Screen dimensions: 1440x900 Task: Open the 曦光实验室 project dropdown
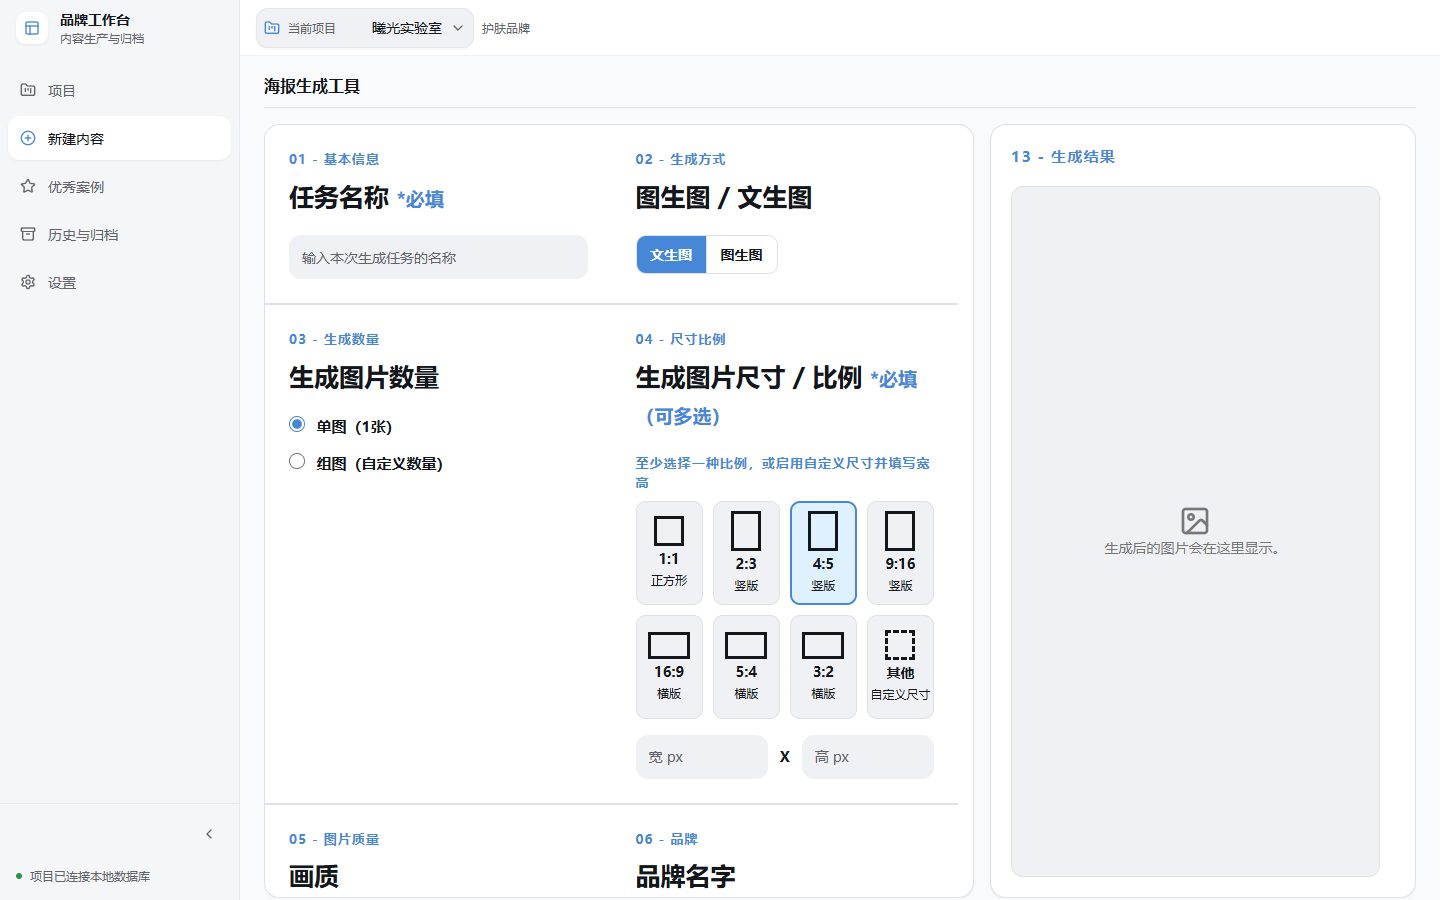pyautogui.click(x=416, y=28)
